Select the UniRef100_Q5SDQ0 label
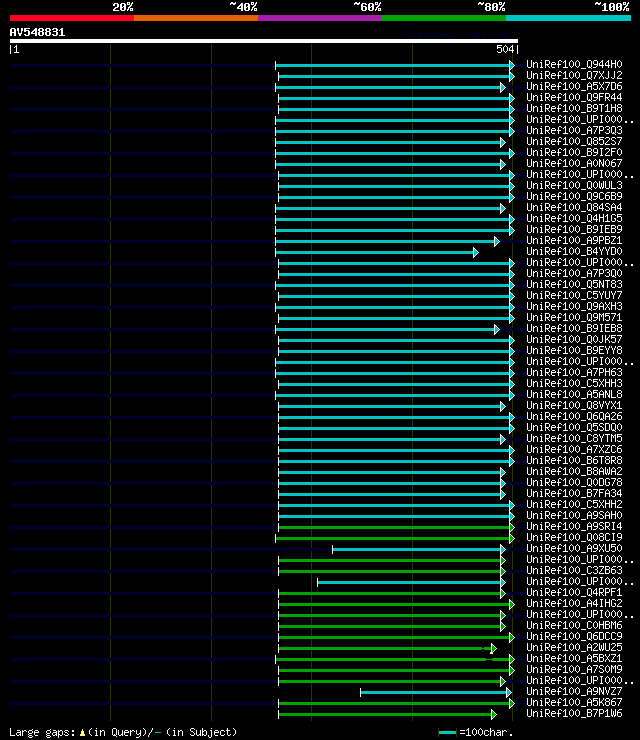The image size is (640, 740). (574, 428)
